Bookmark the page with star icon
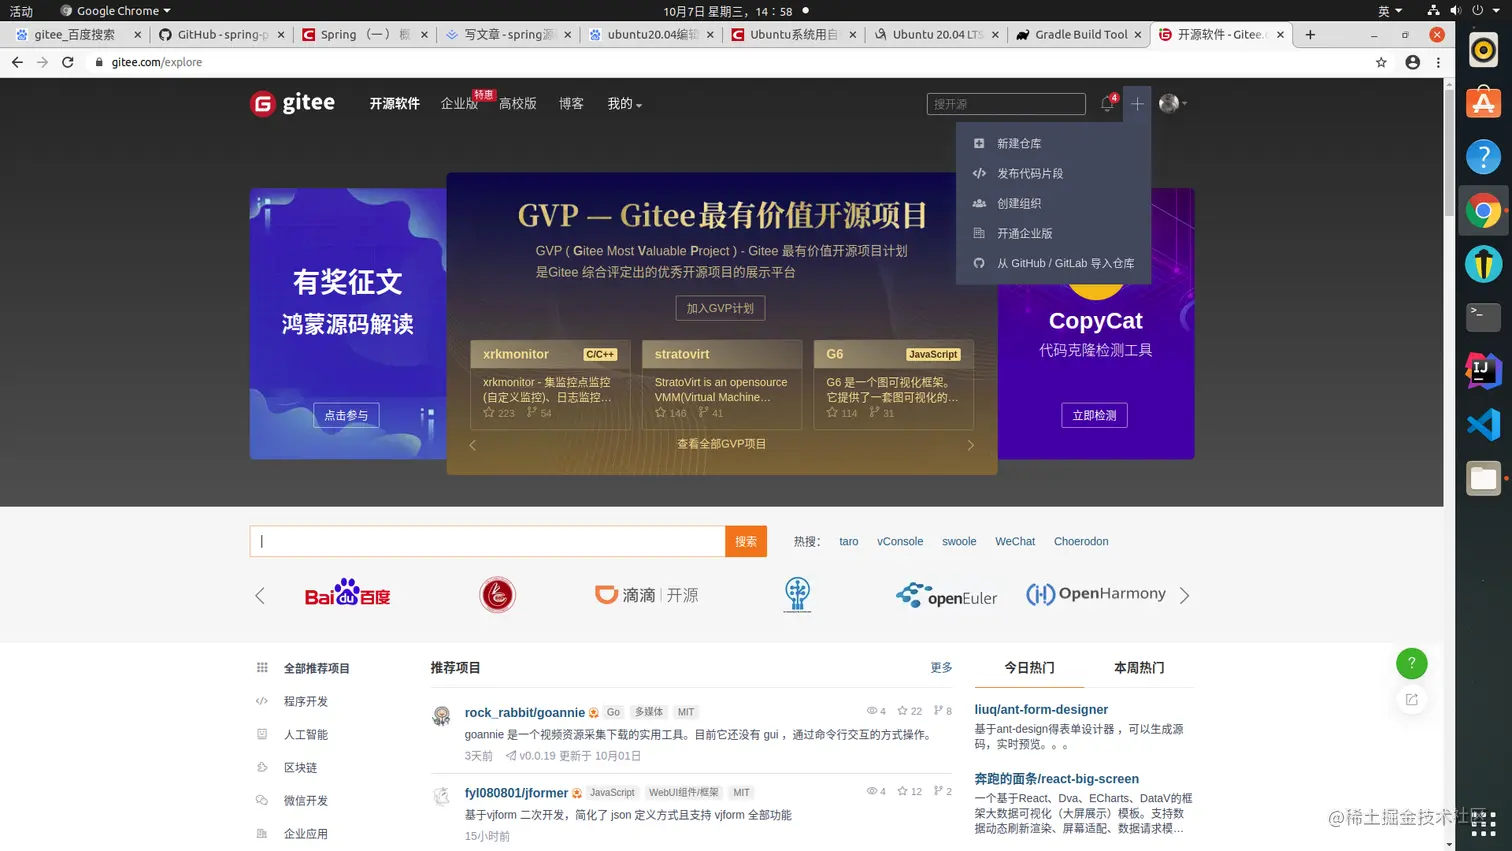1512x851 pixels. pos(1381,62)
